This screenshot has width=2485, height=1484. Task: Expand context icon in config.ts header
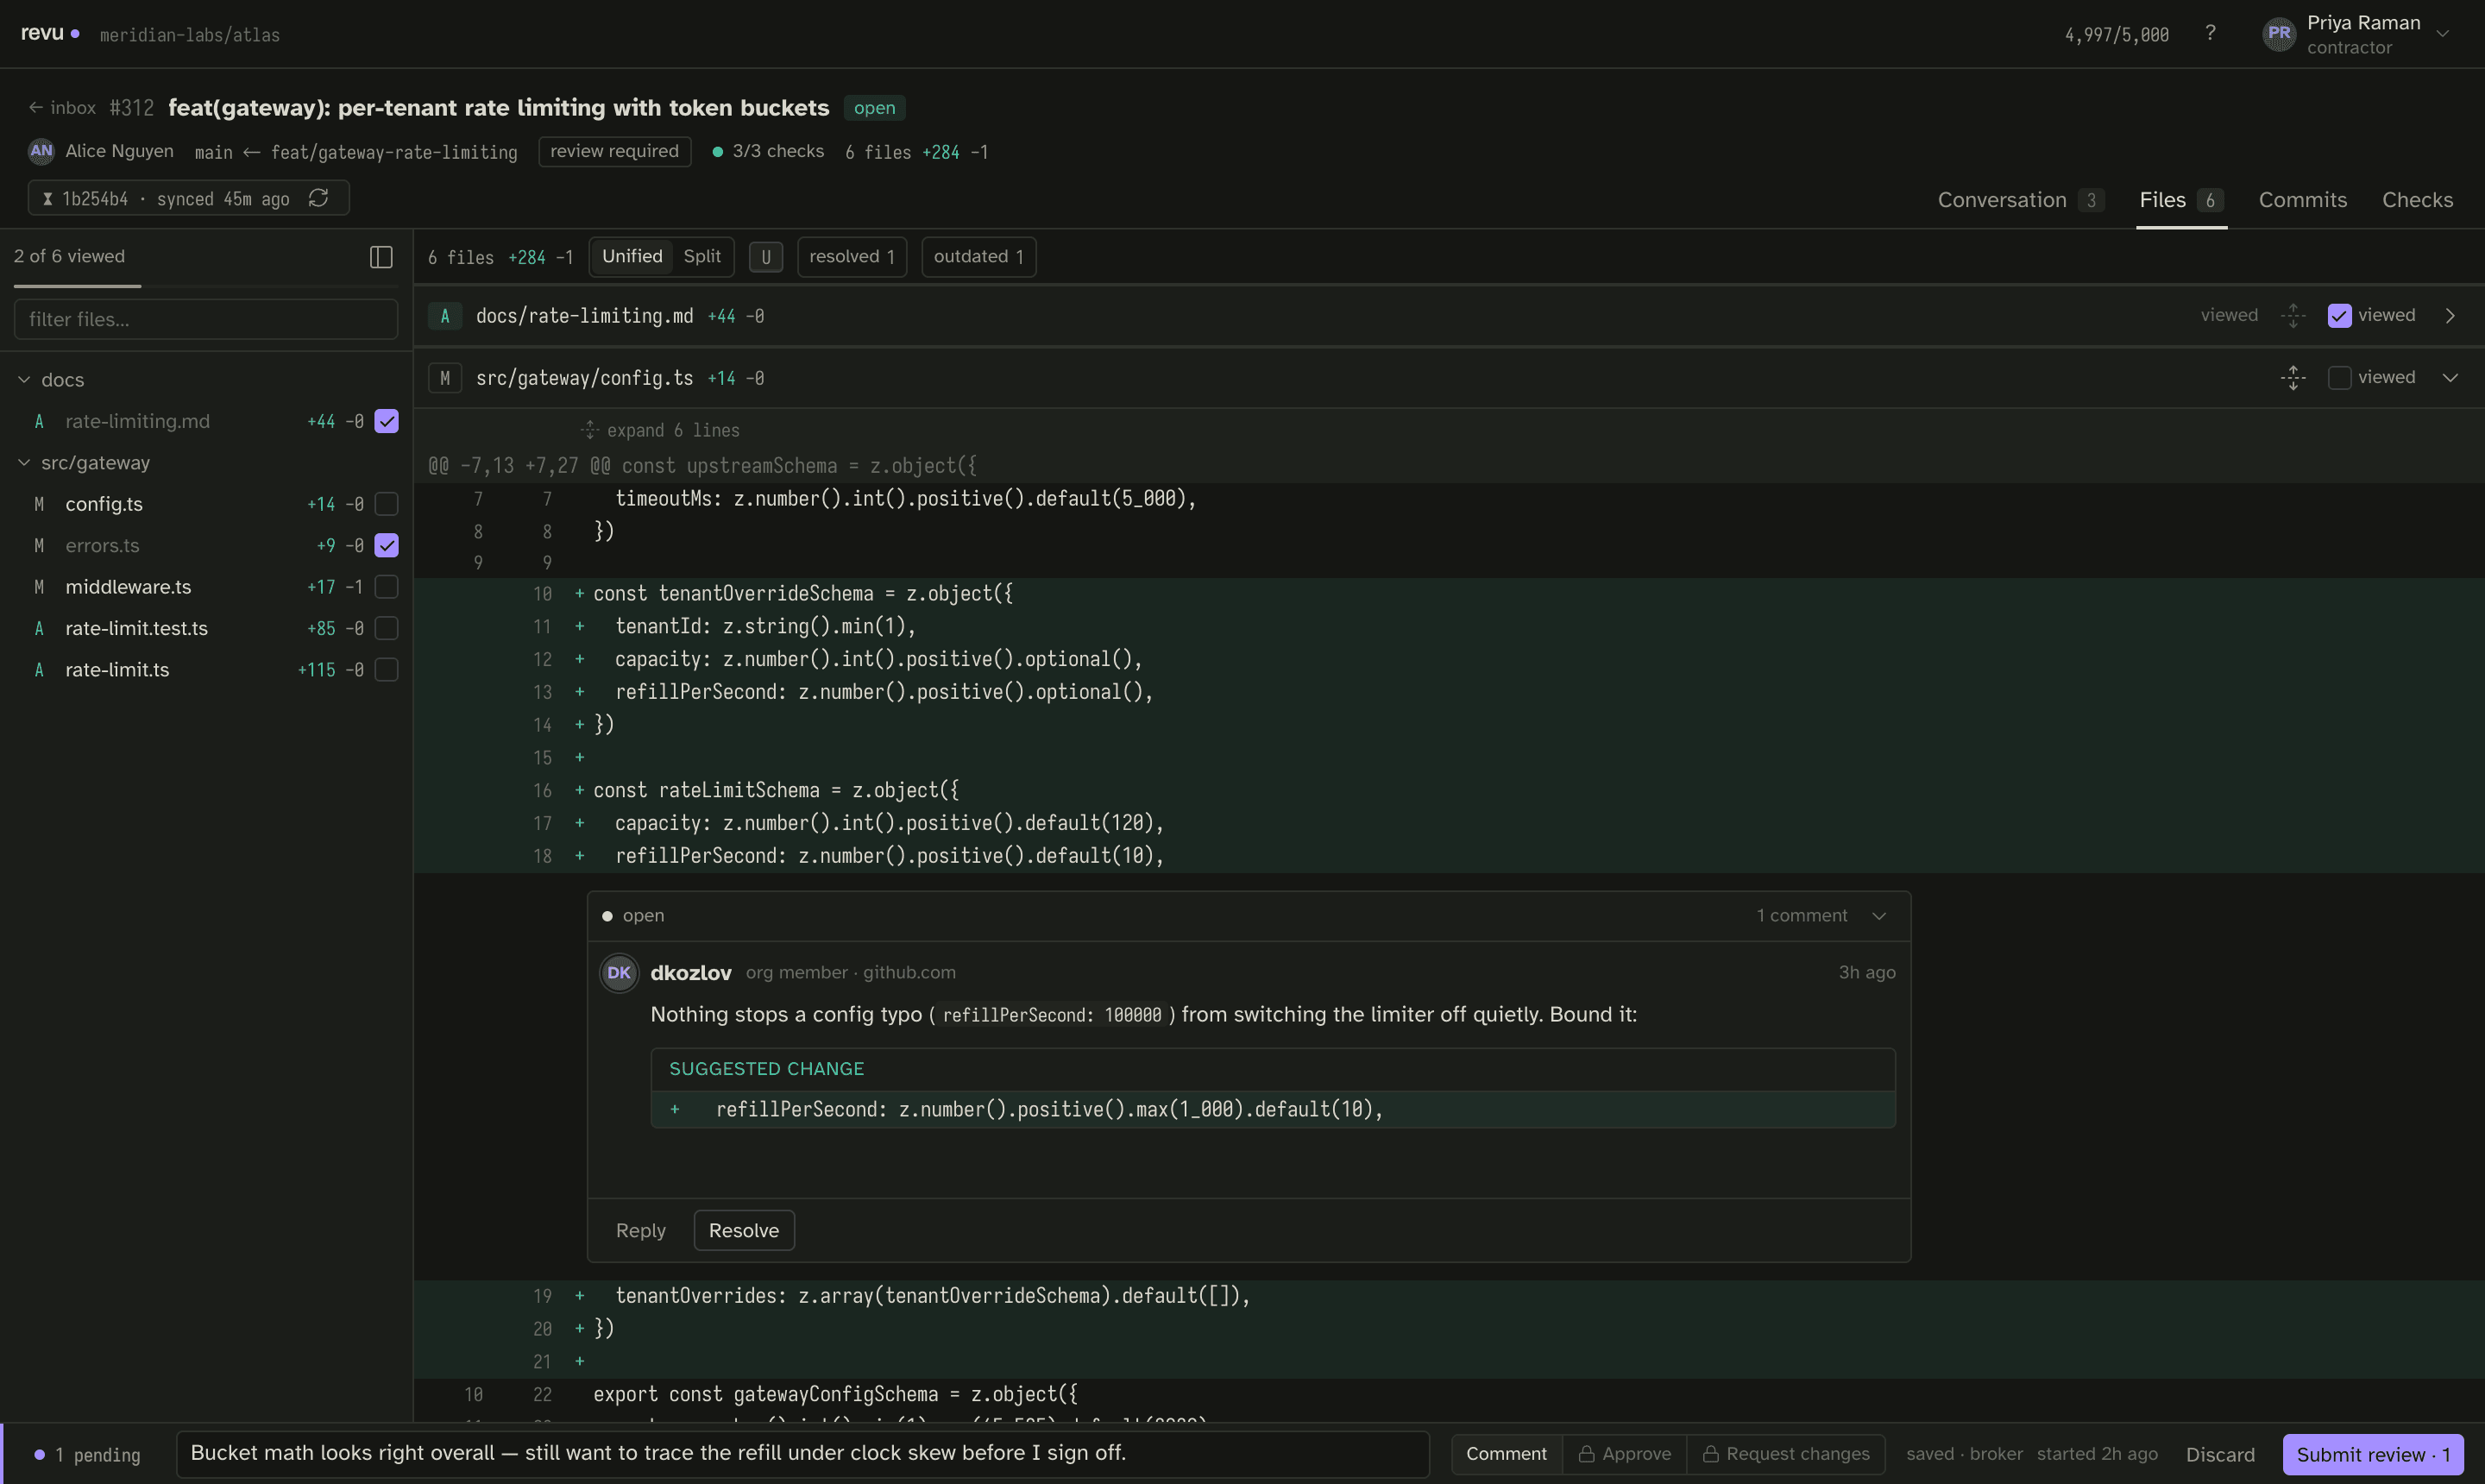[2293, 378]
